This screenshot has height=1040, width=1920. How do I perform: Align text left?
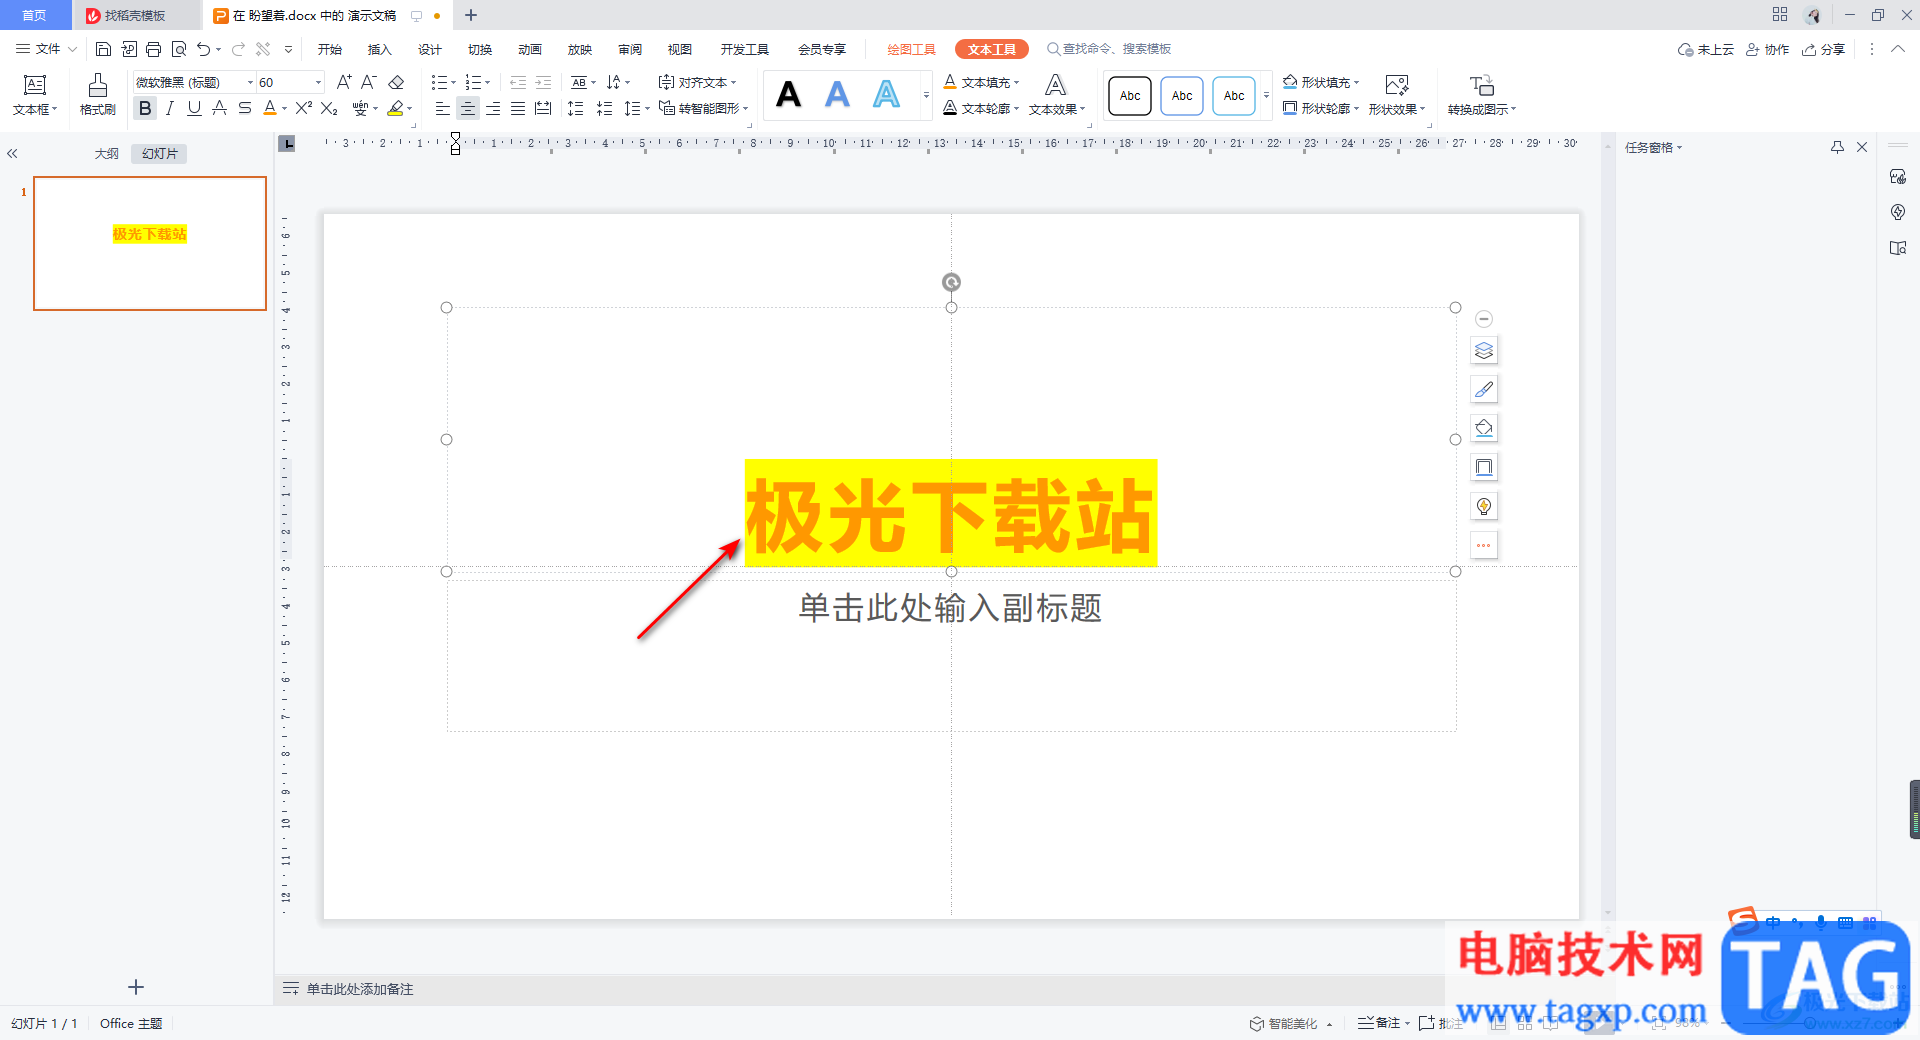click(443, 108)
